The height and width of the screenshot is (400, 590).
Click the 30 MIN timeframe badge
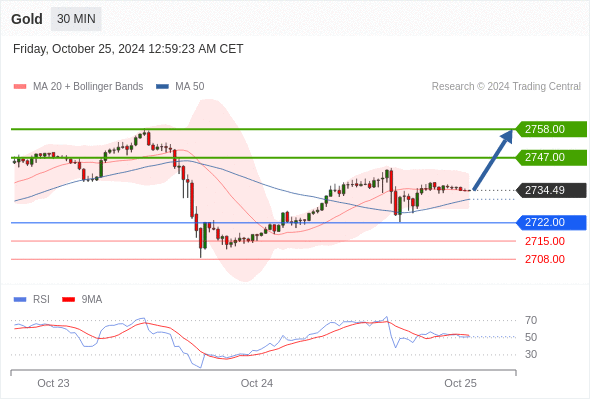[76, 19]
